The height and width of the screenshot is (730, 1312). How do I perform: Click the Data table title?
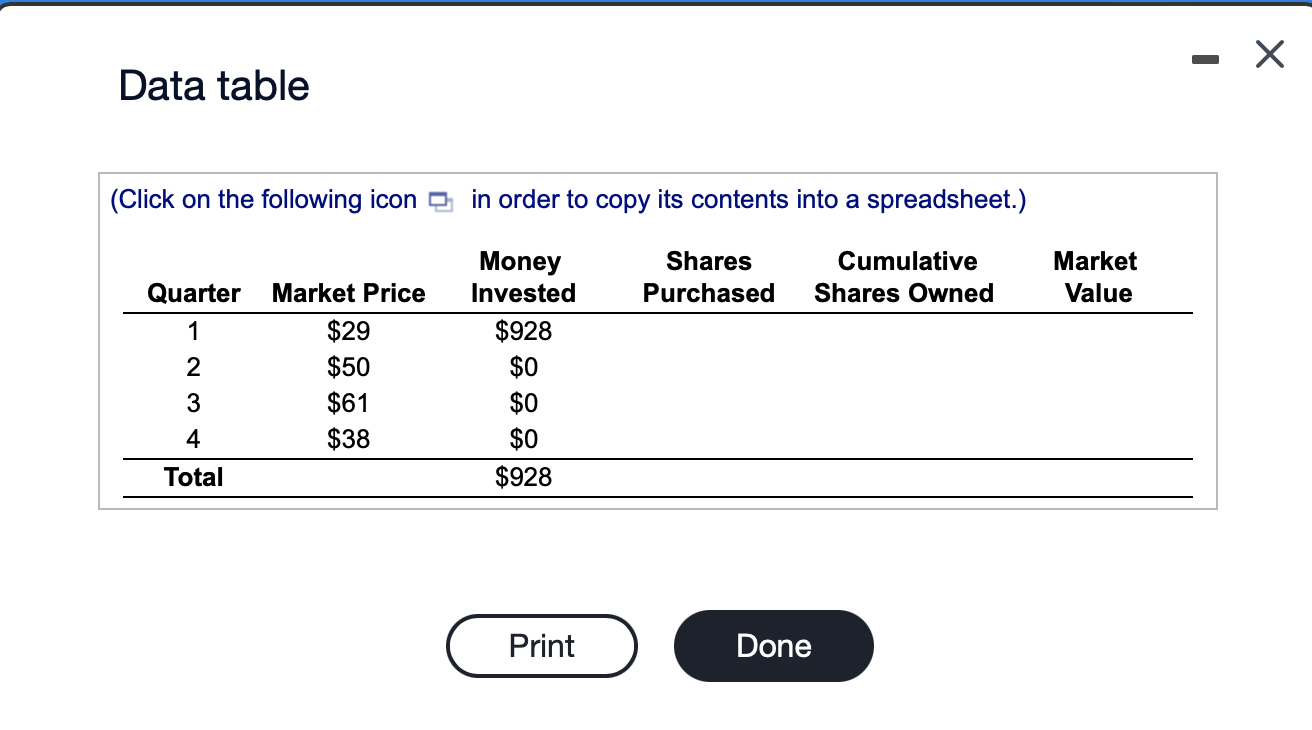[x=214, y=86]
